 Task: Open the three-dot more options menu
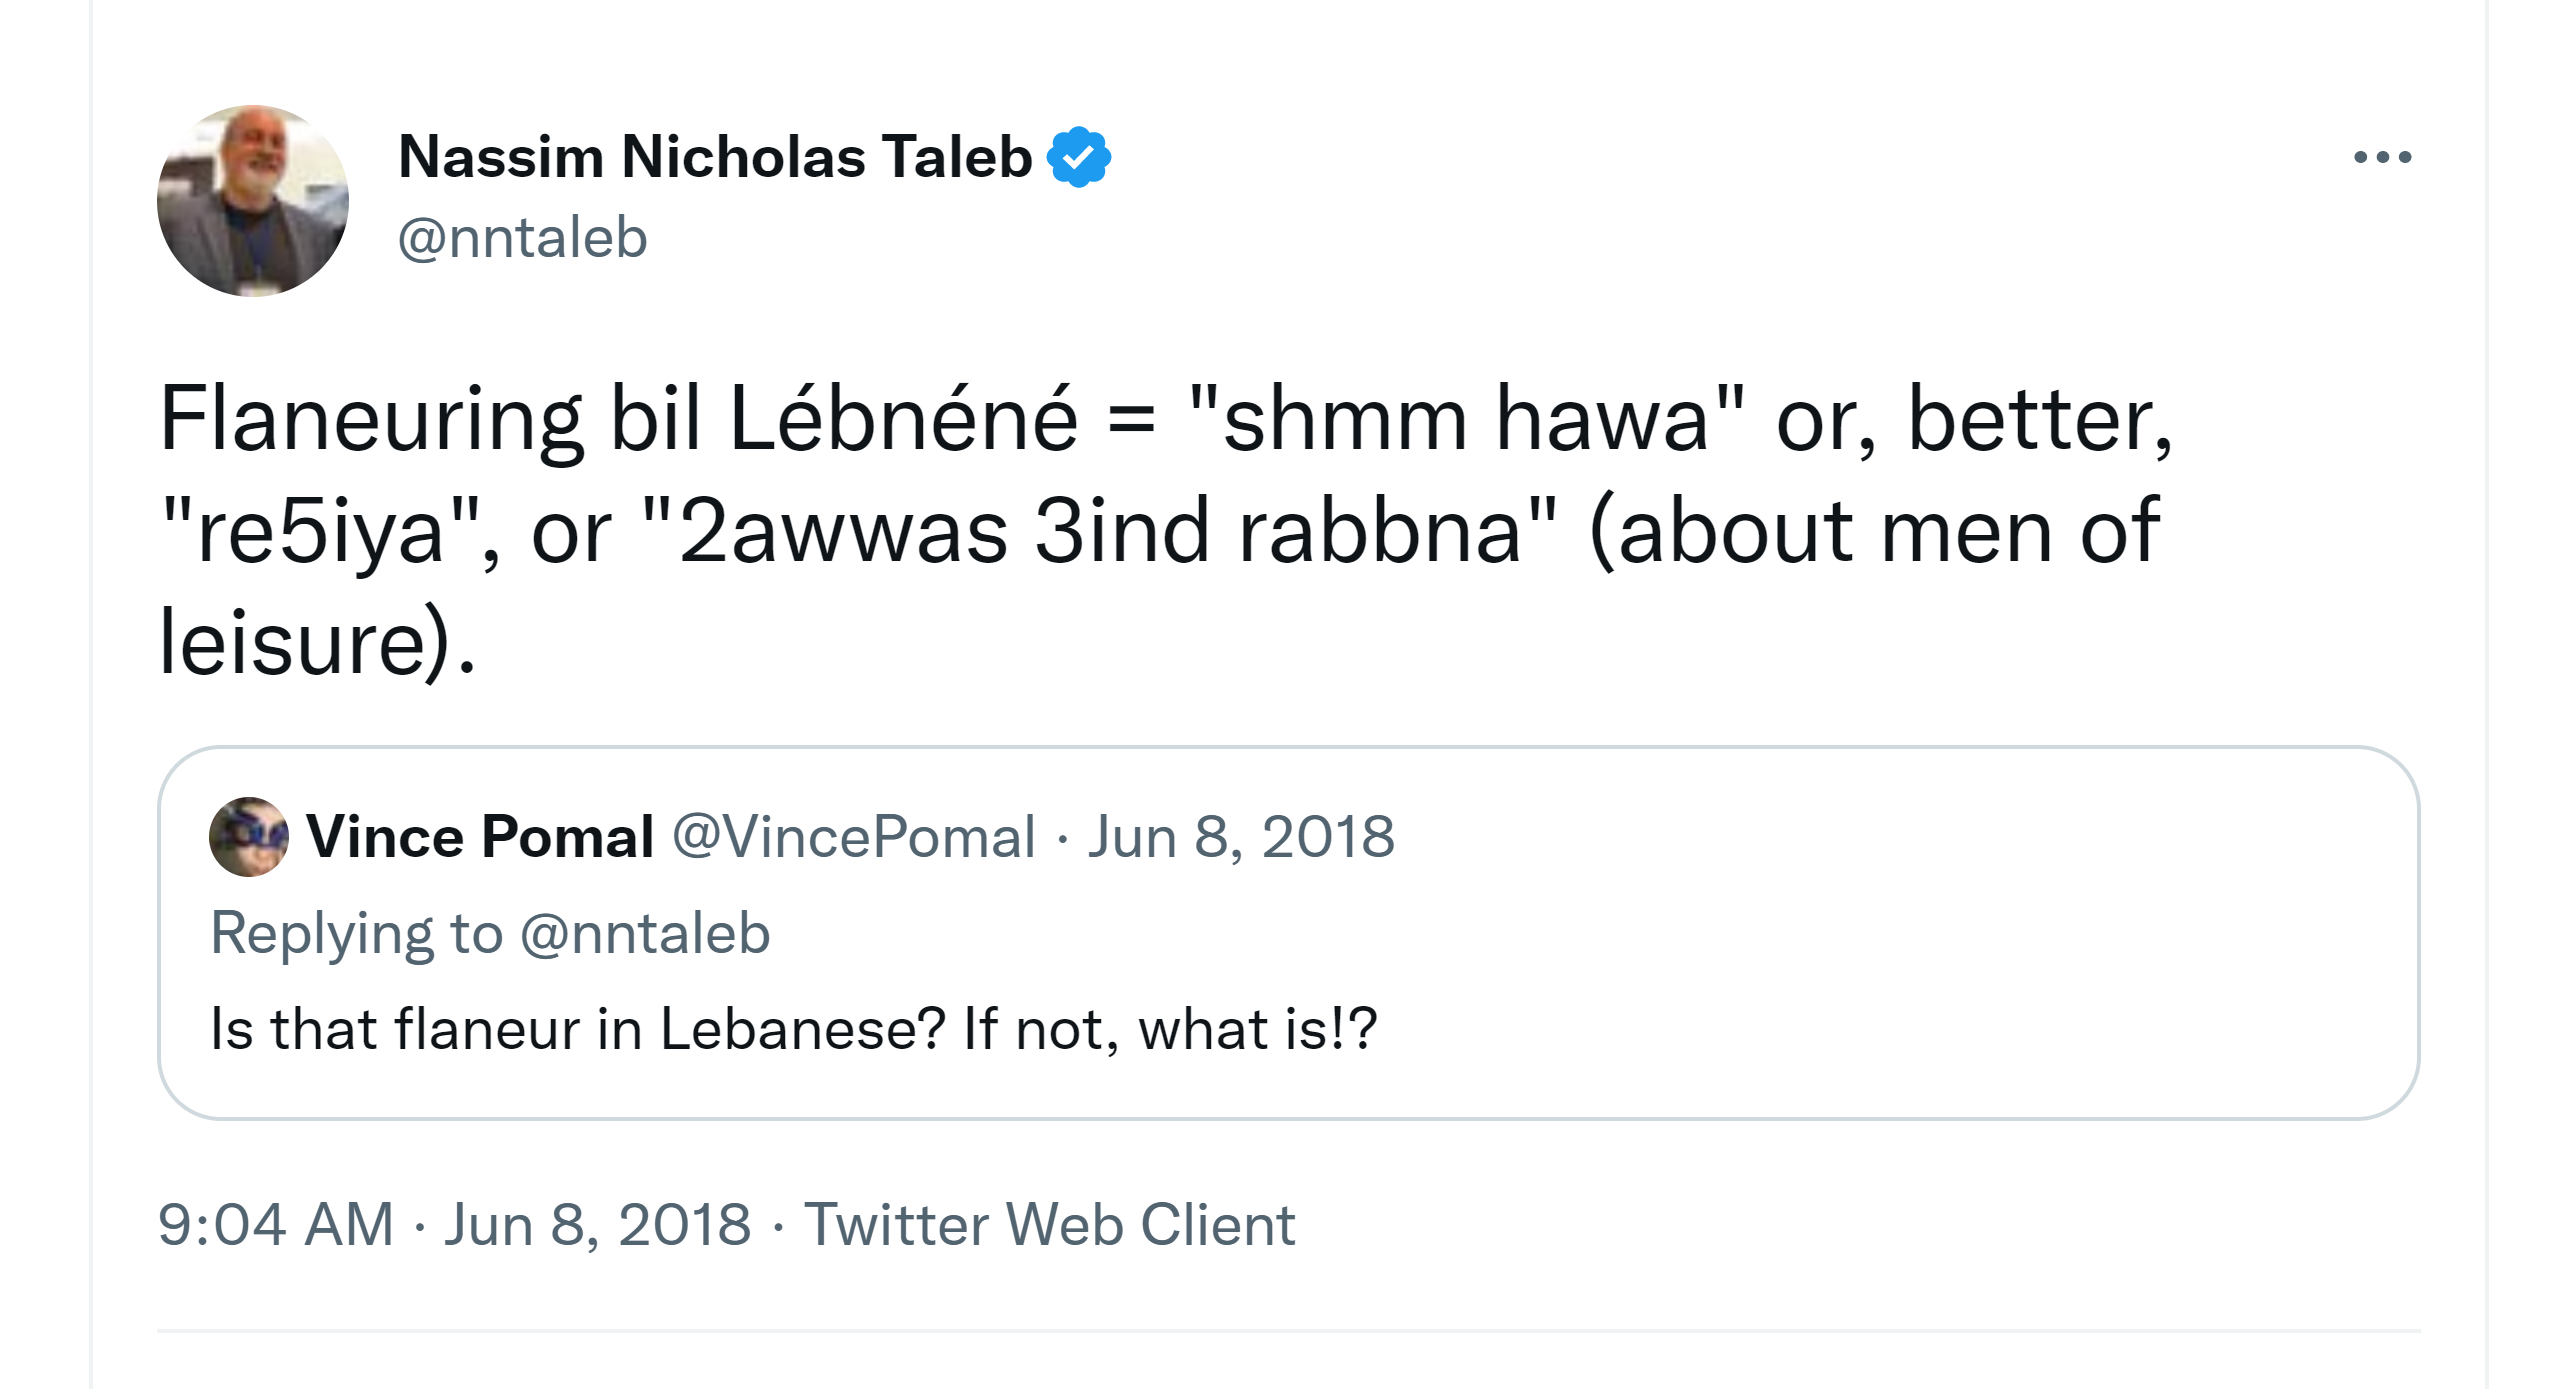click(x=2382, y=157)
